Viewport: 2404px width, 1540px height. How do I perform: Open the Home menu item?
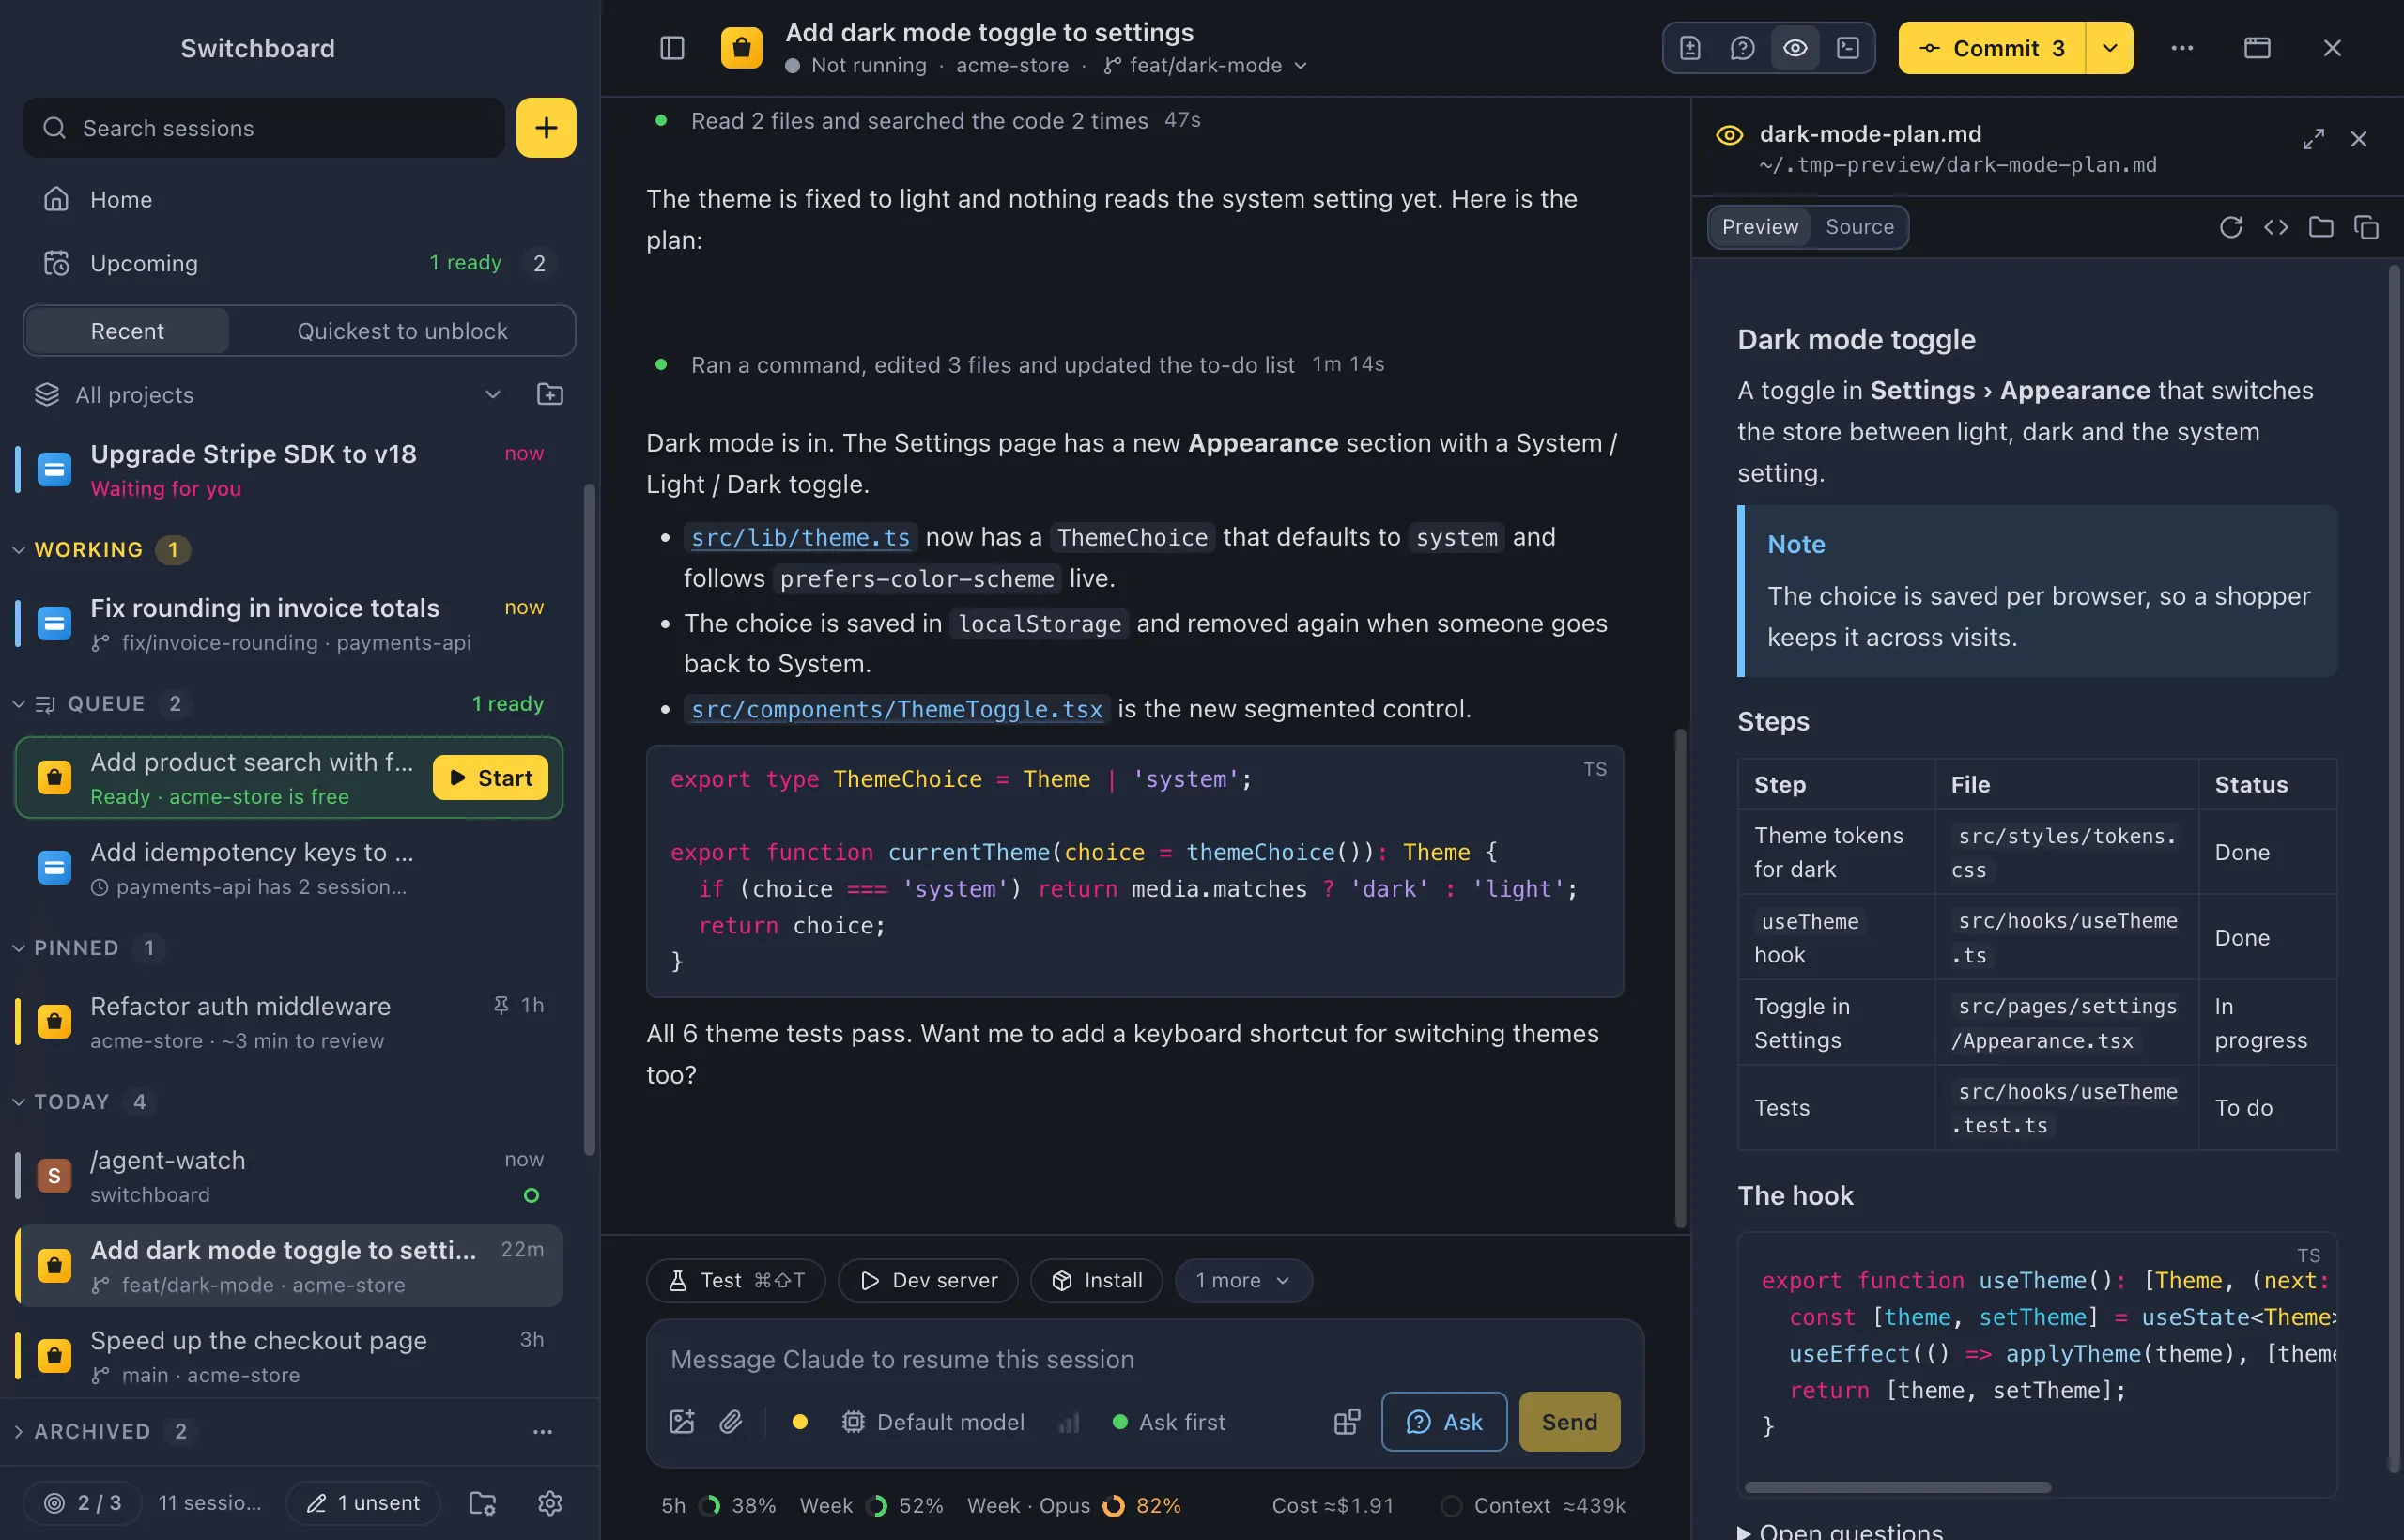pos(300,199)
